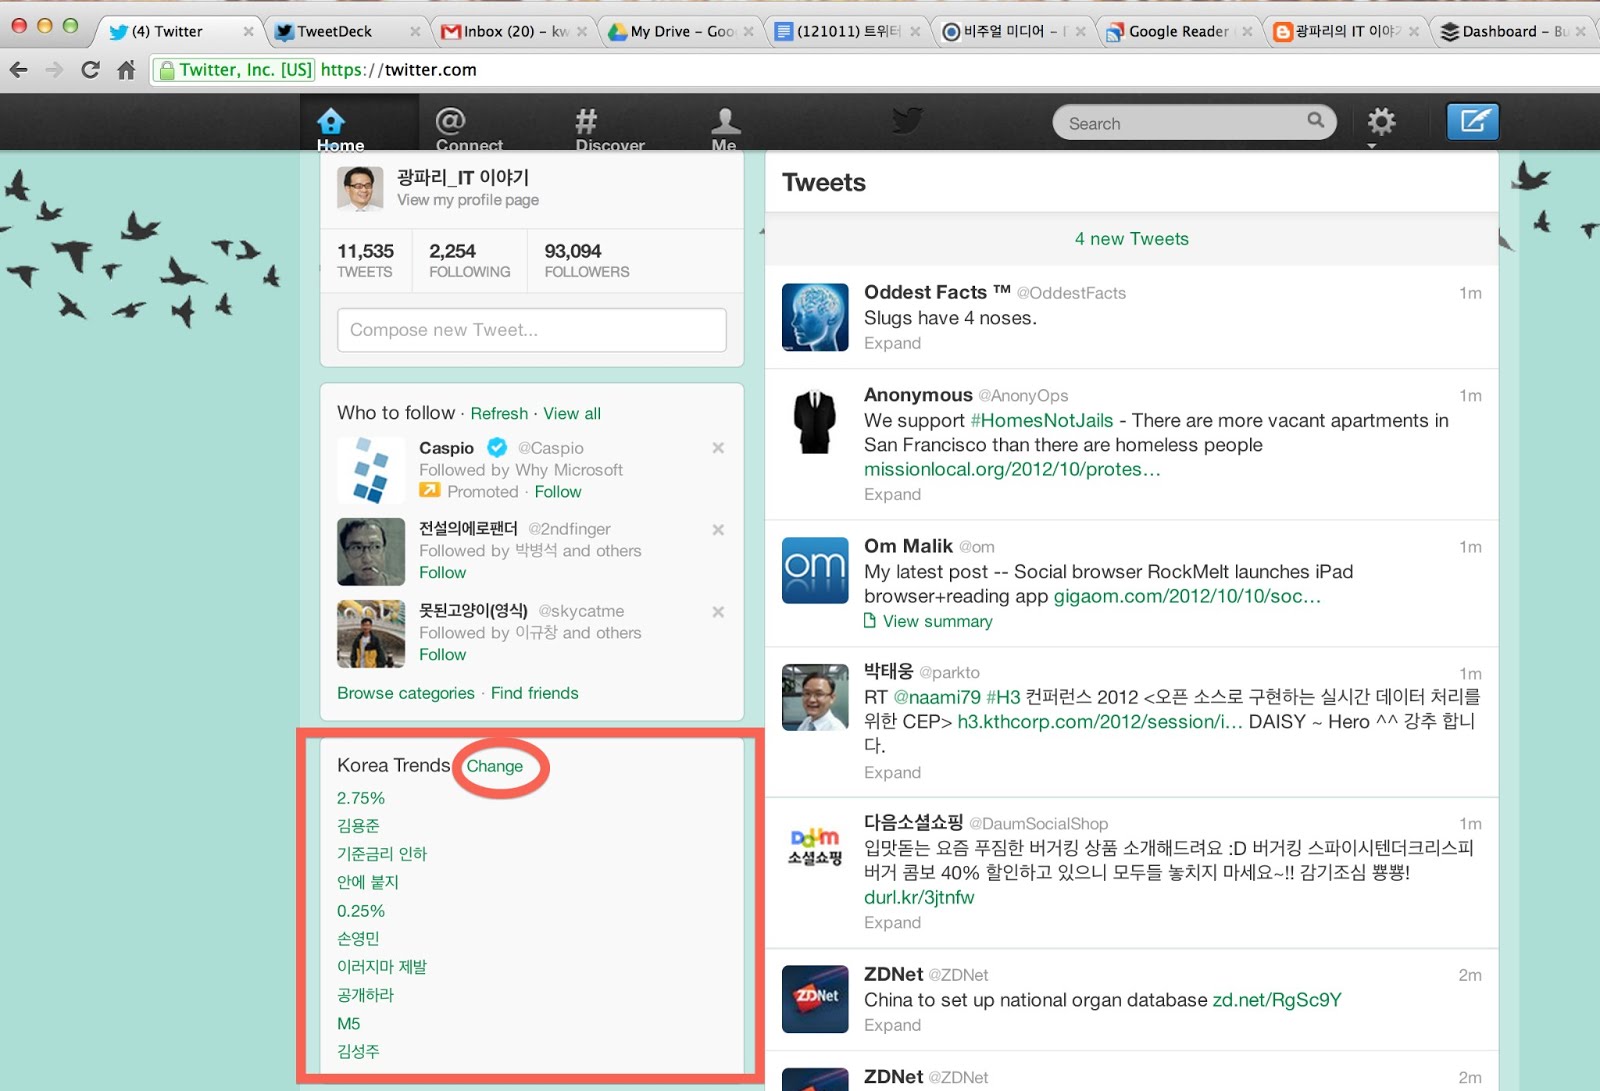Open the durl.kr/3jtnfw link

tap(919, 897)
